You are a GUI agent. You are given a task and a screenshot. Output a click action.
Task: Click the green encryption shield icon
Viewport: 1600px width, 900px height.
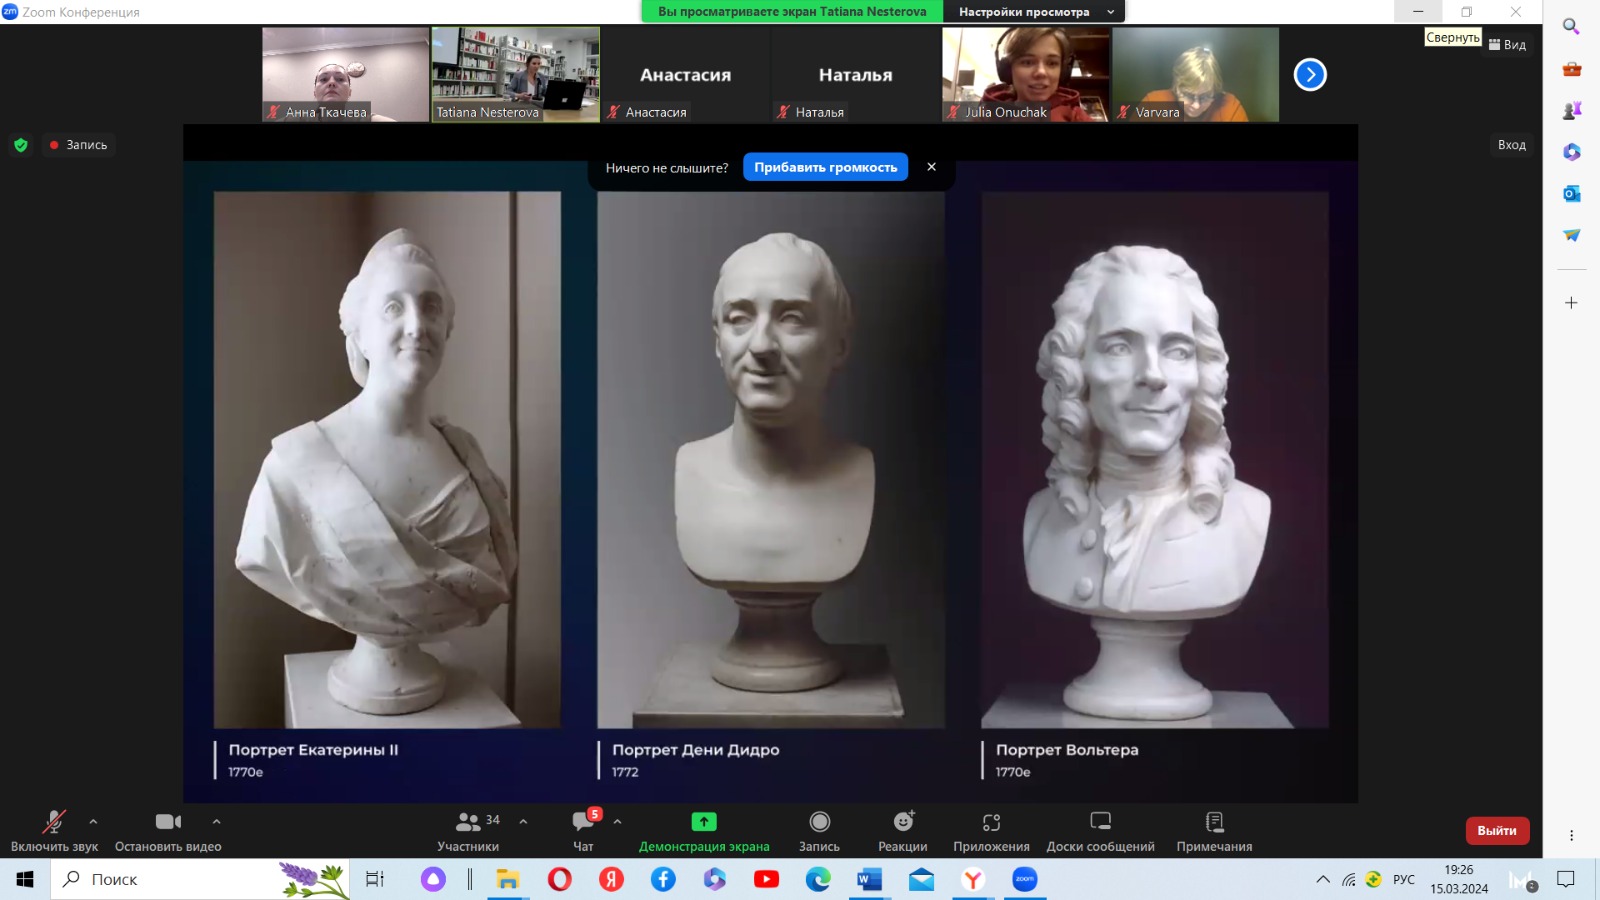pyautogui.click(x=21, y=145)
